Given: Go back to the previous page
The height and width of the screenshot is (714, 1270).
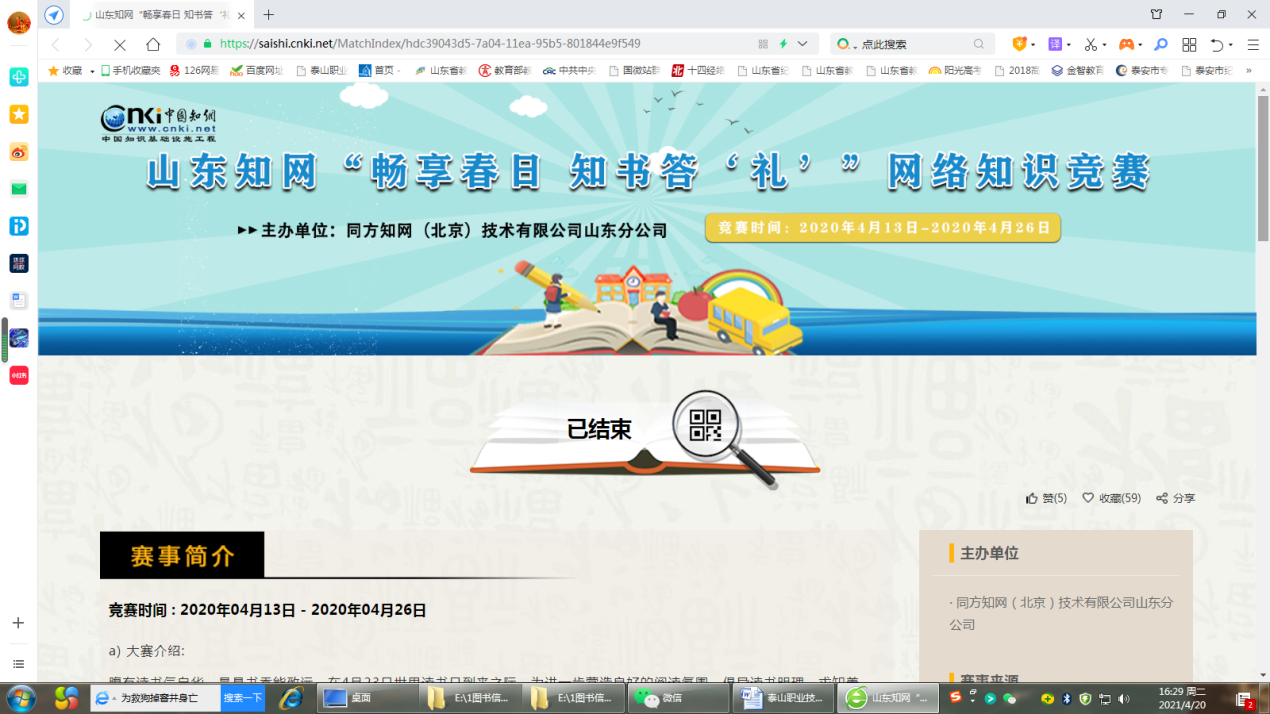Looking at the screenshot, I should 56,44.
